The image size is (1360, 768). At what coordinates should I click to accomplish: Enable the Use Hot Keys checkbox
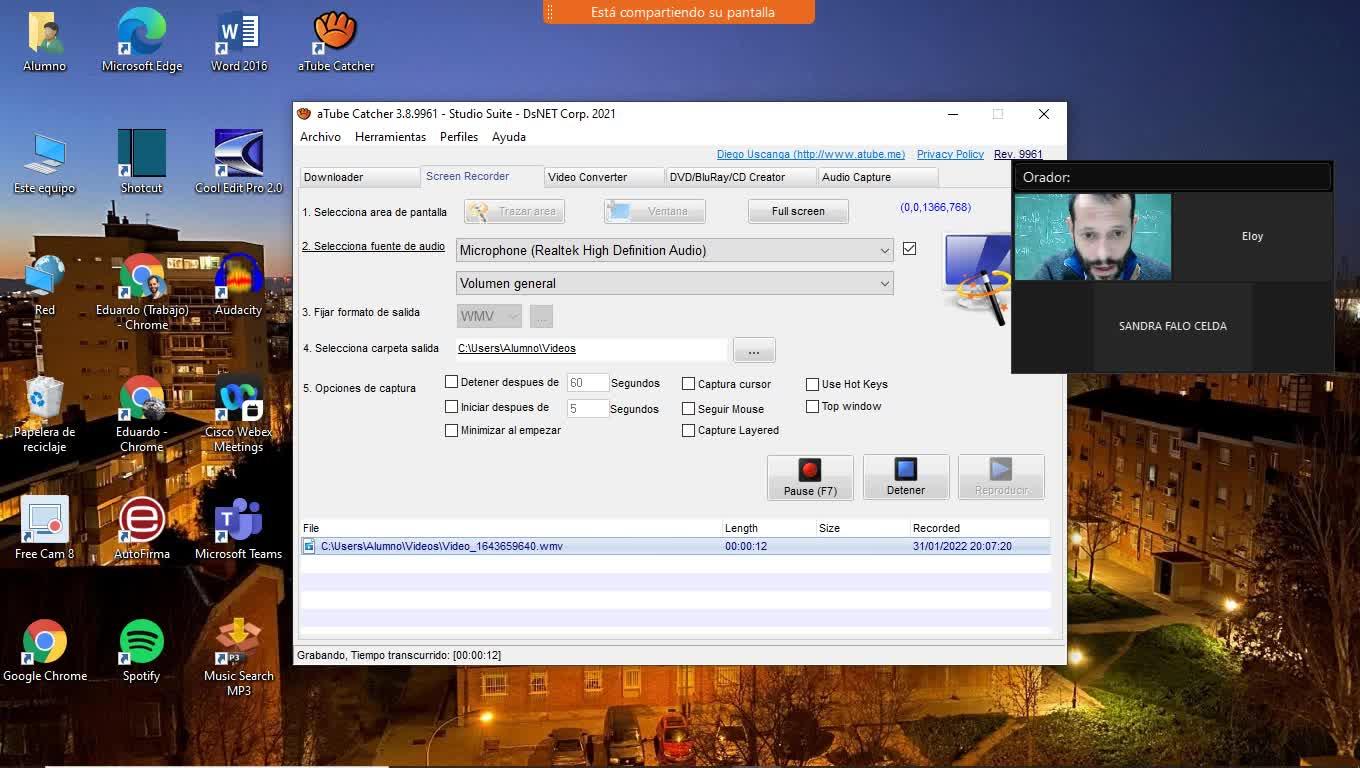[812, 384]
